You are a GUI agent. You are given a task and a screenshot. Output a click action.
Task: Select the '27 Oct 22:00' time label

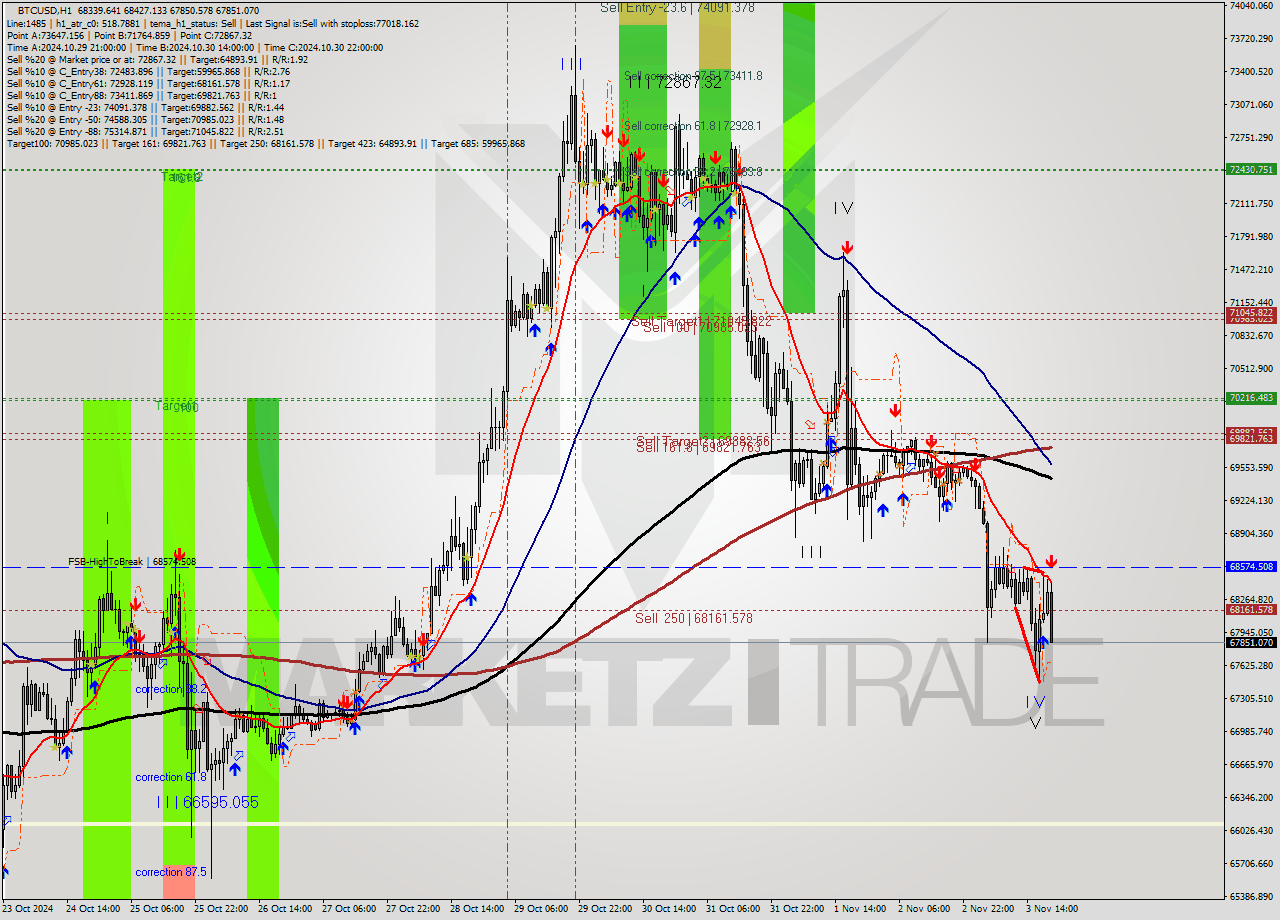[x=414, y=909]
